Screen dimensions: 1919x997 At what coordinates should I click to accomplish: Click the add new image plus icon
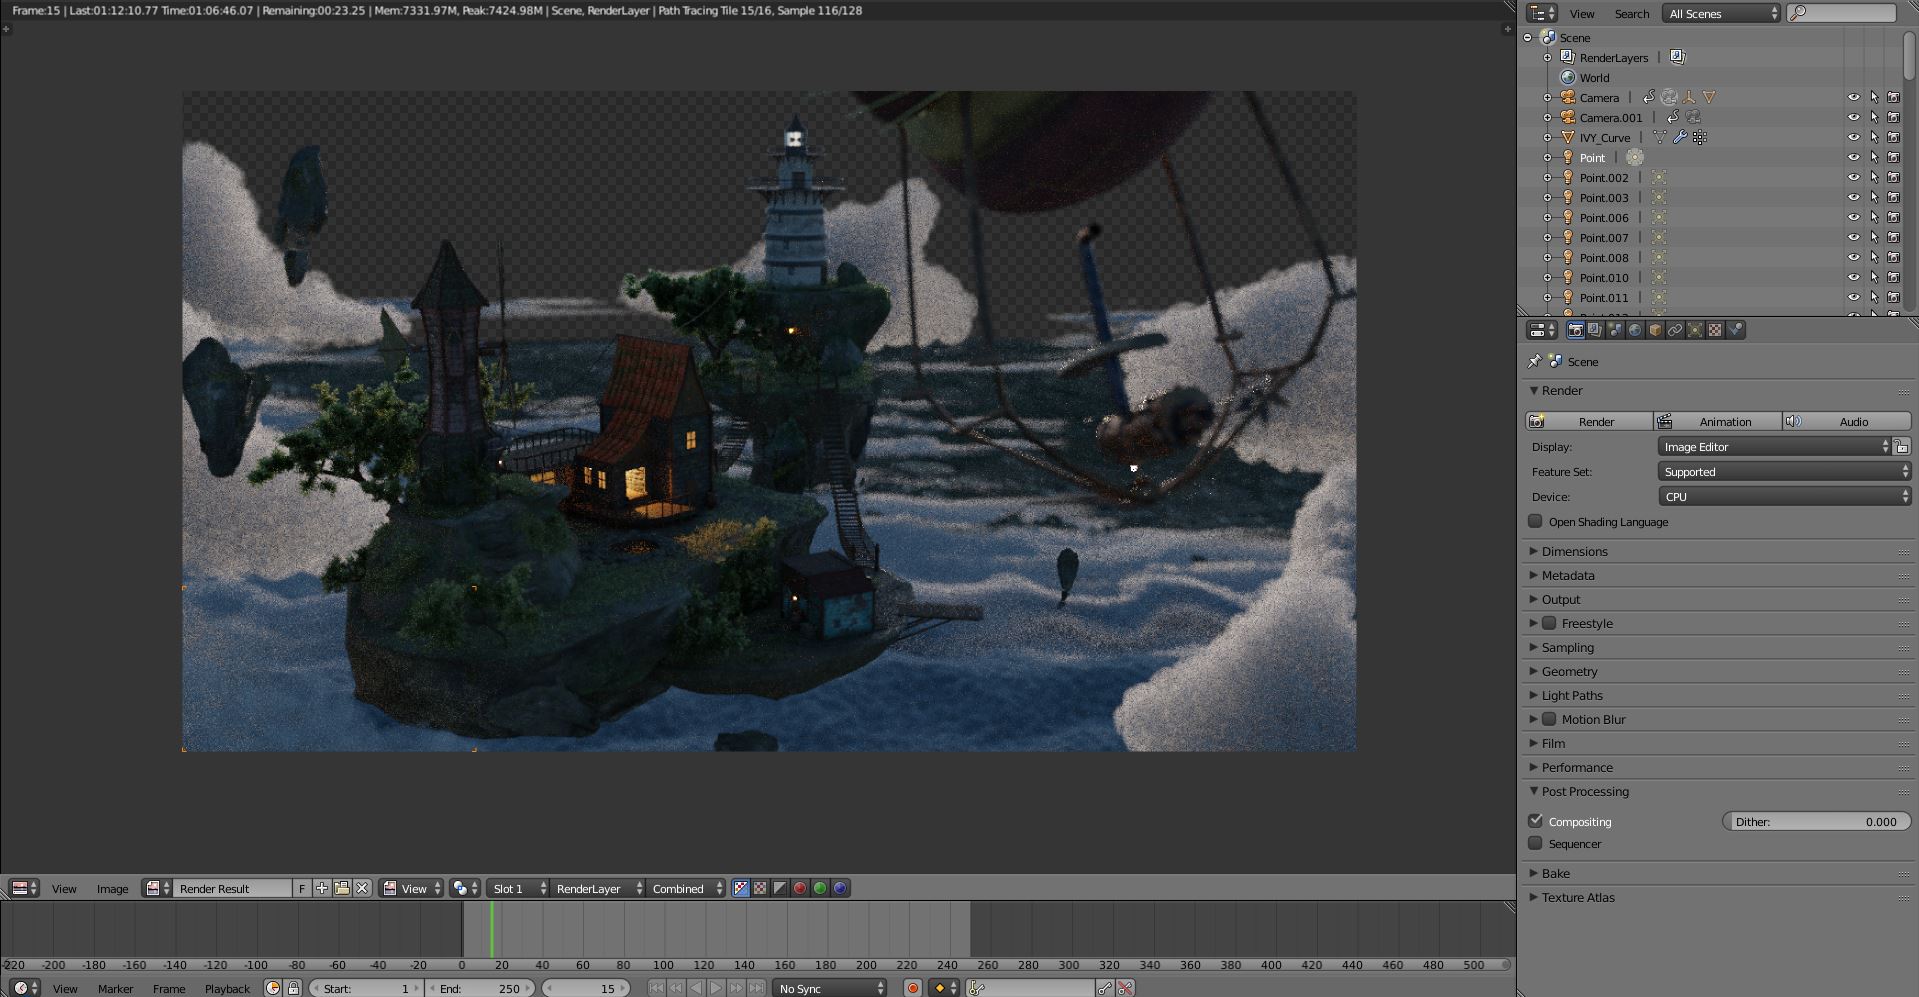point(322,888)
